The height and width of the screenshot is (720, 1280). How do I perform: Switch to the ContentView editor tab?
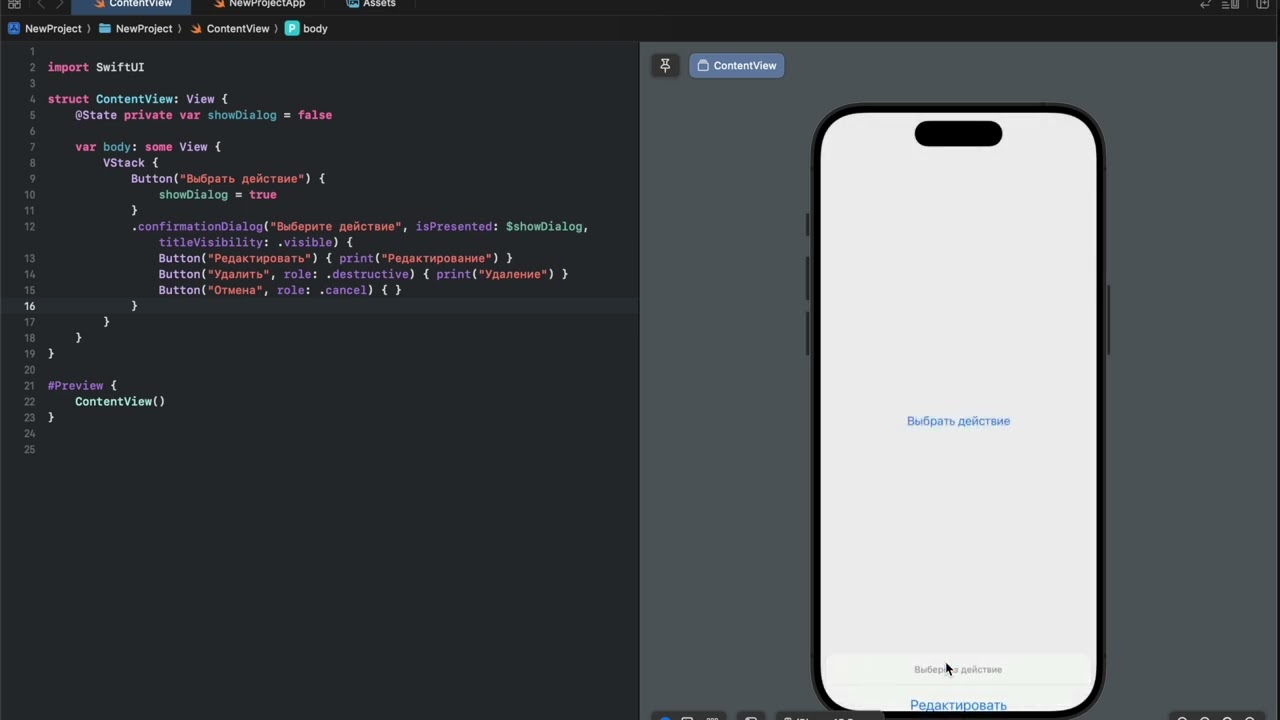(x=132, y=5)
